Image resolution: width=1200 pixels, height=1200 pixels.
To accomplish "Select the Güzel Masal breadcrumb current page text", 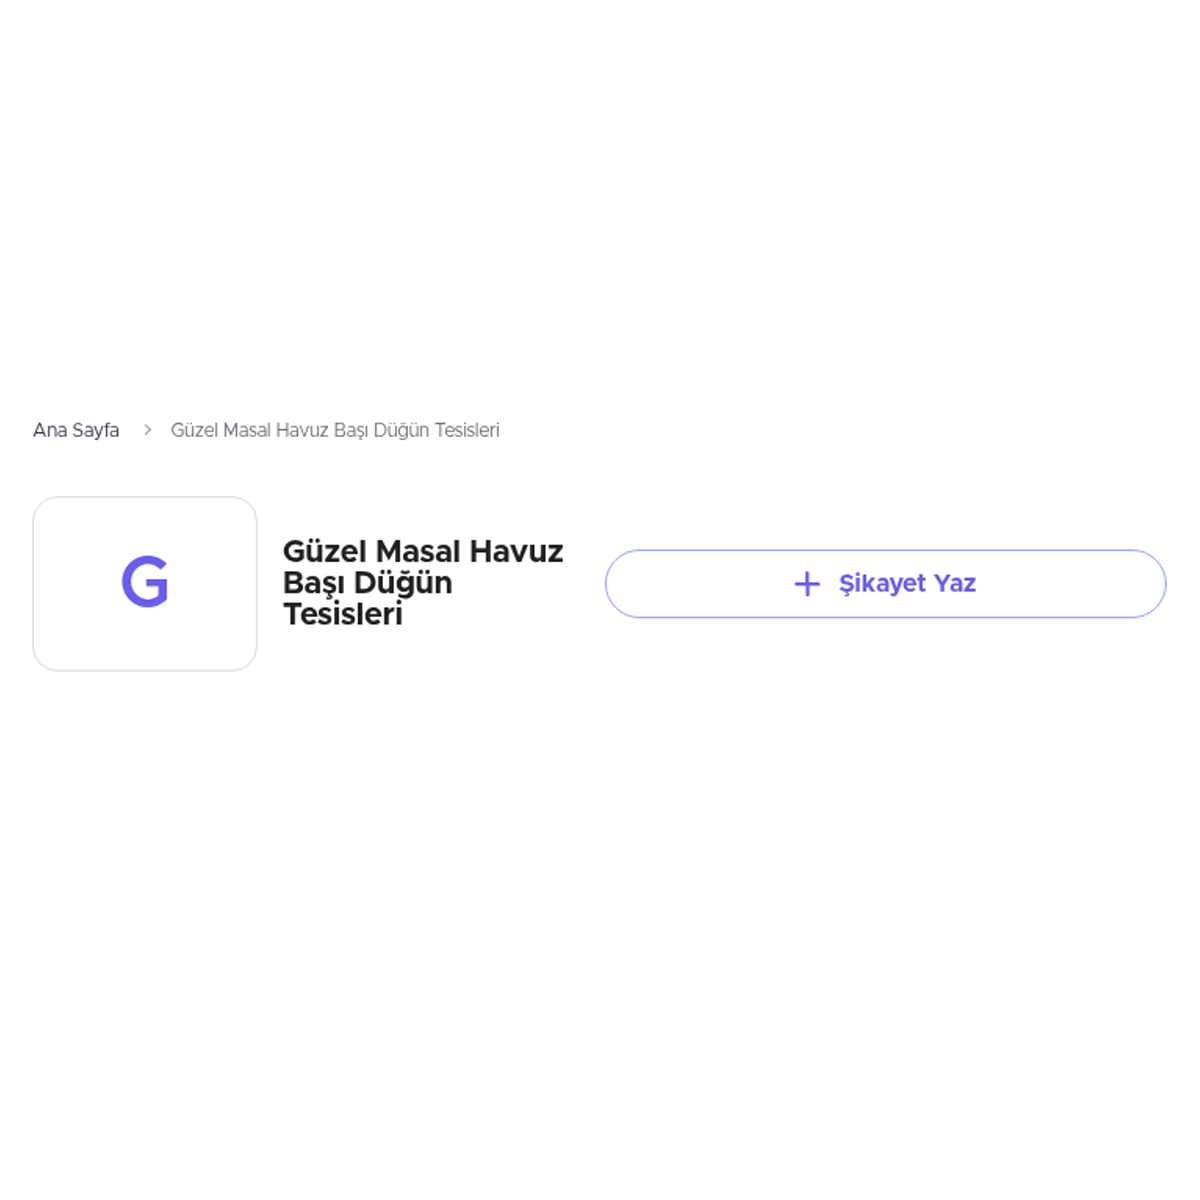I will pyautogui.click(x=335, y=430).
